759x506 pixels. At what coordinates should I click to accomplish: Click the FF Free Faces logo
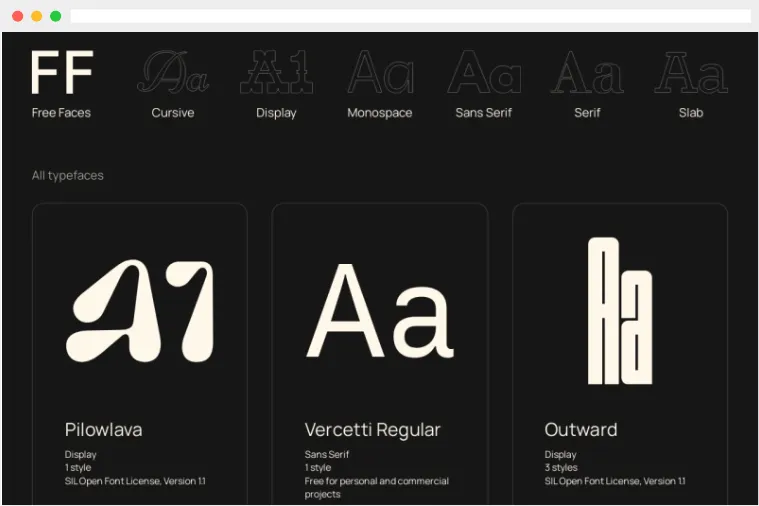[62, 72]
